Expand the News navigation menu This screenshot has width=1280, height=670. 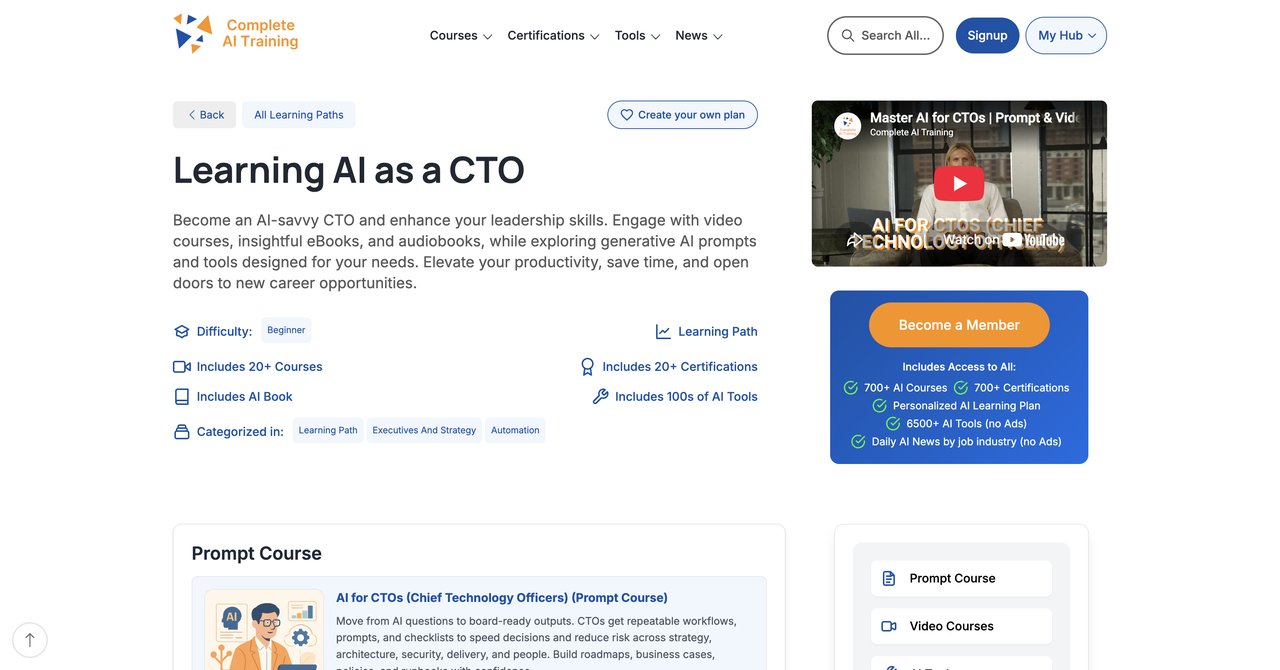coord(699,35)
